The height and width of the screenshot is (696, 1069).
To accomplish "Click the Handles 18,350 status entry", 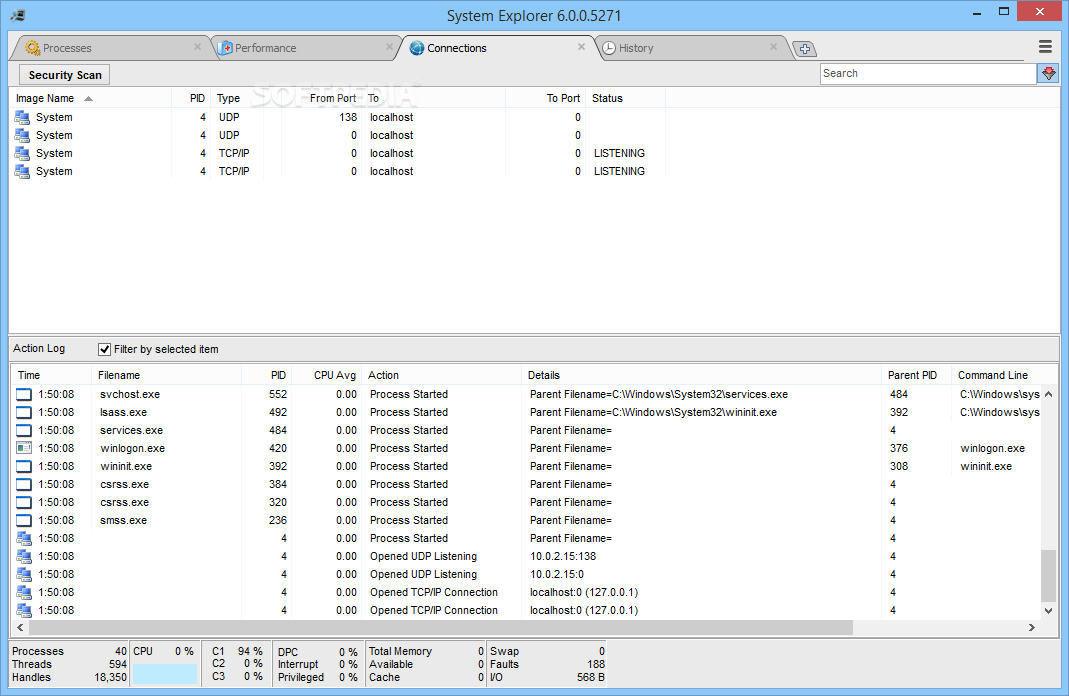I will [x=69, y=678].
